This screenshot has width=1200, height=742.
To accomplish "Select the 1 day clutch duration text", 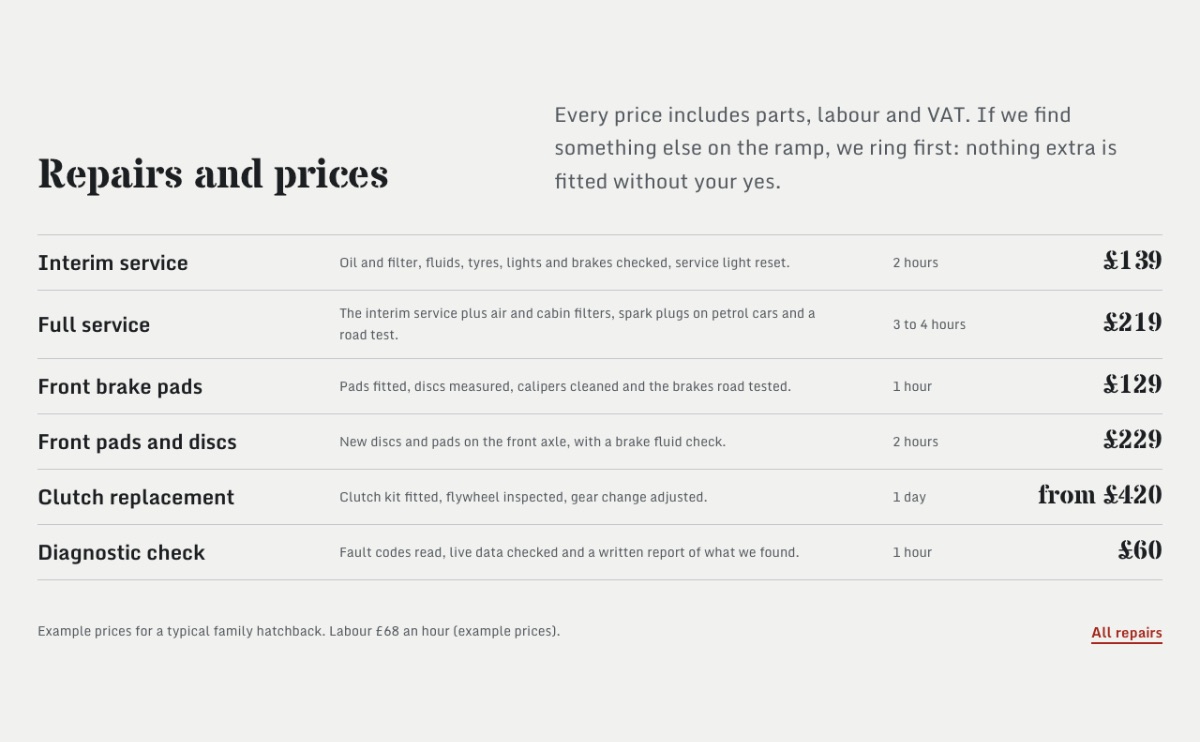I will tap(909, 497).
